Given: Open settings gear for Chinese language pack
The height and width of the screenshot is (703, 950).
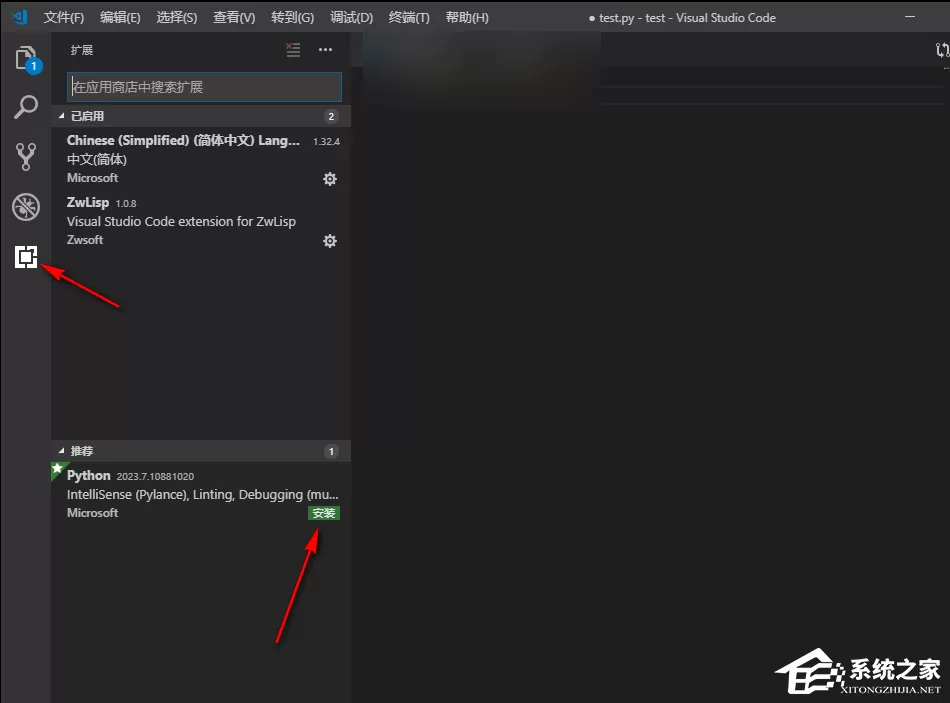Looking at the screenshot, I should tap(330, 179).
